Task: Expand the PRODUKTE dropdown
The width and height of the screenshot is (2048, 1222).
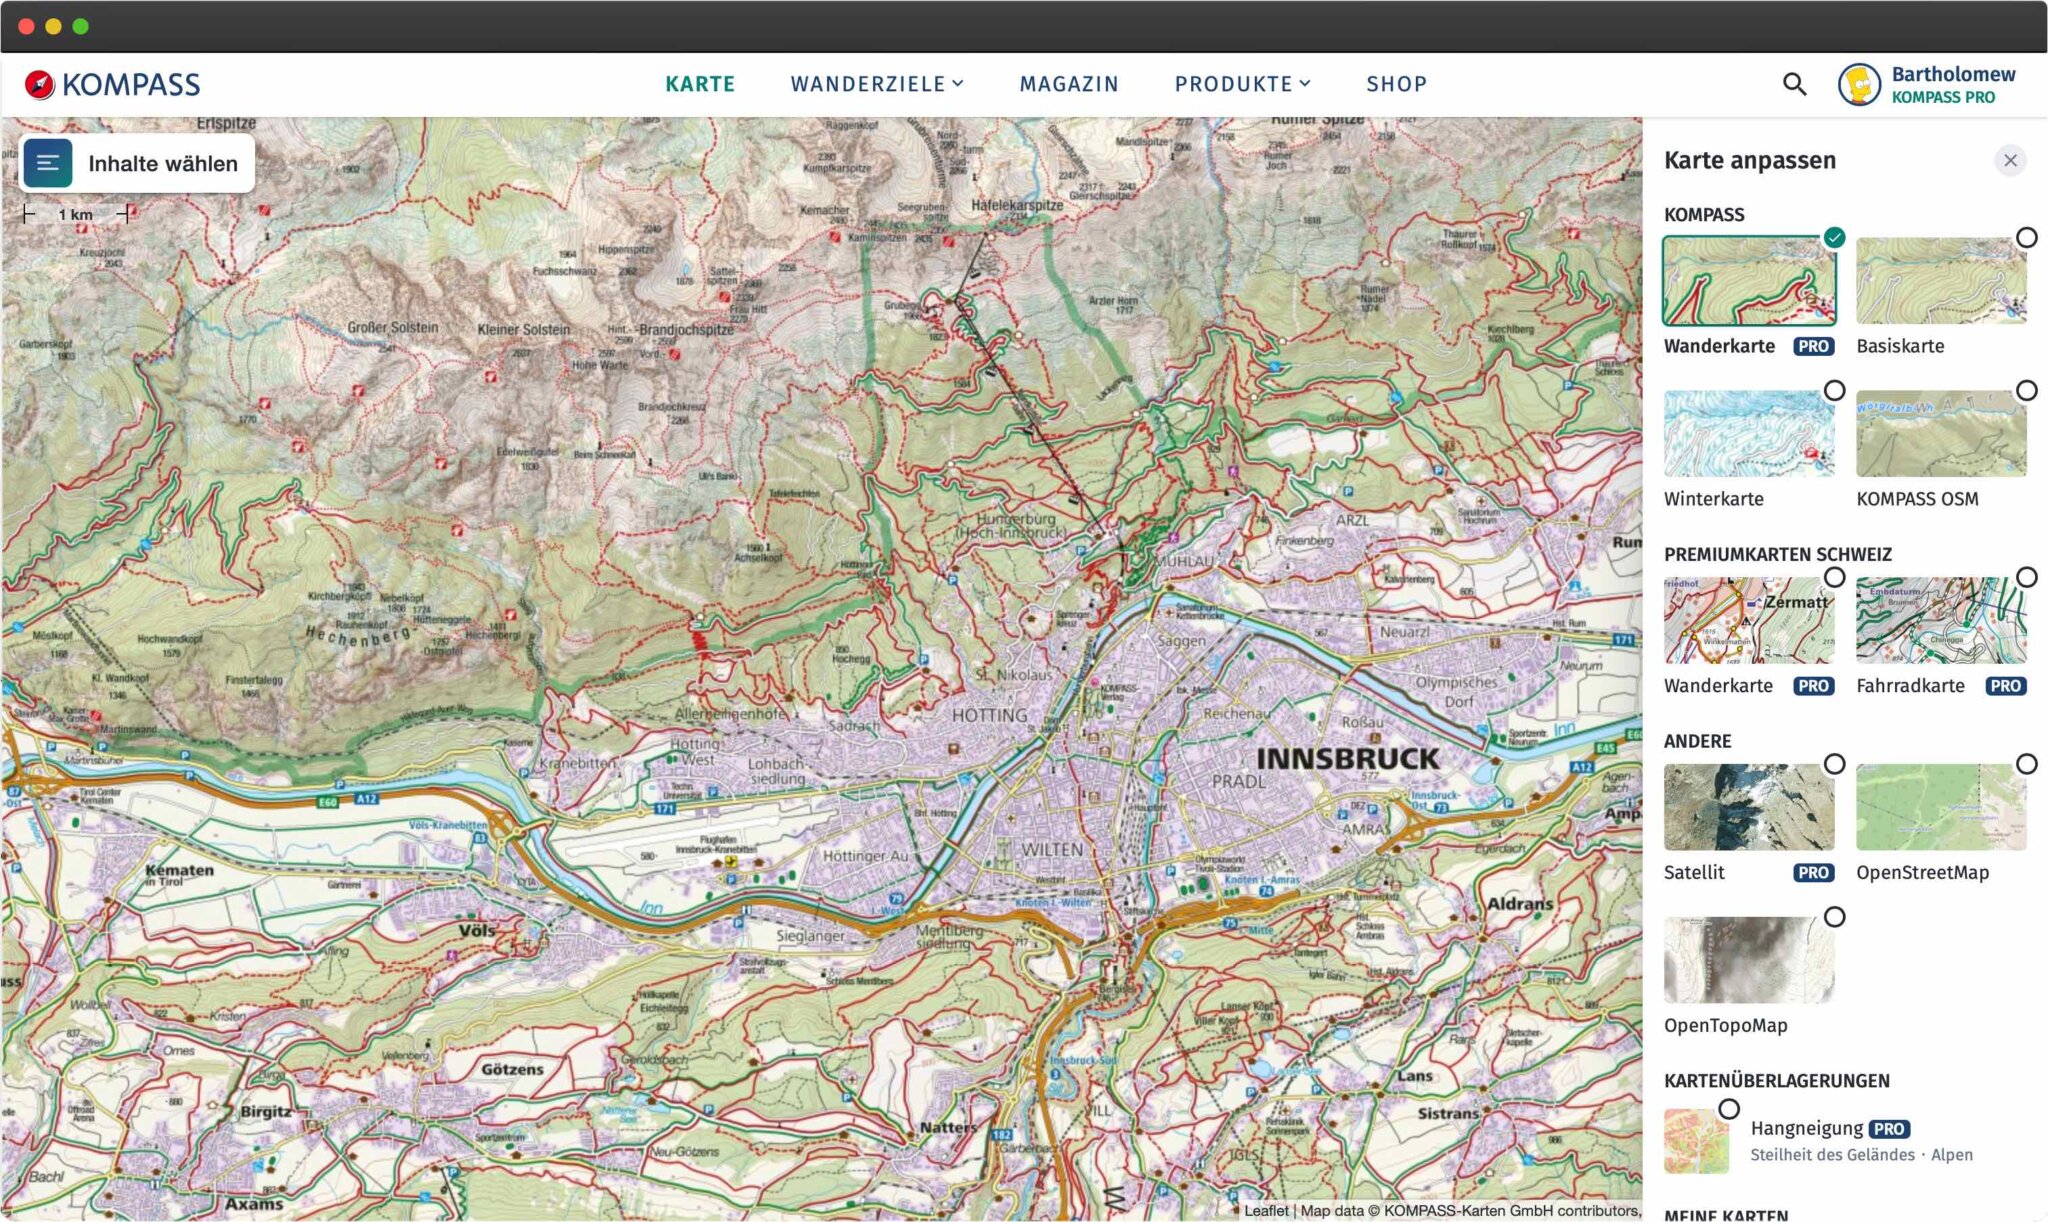Action: point(1242,84)
